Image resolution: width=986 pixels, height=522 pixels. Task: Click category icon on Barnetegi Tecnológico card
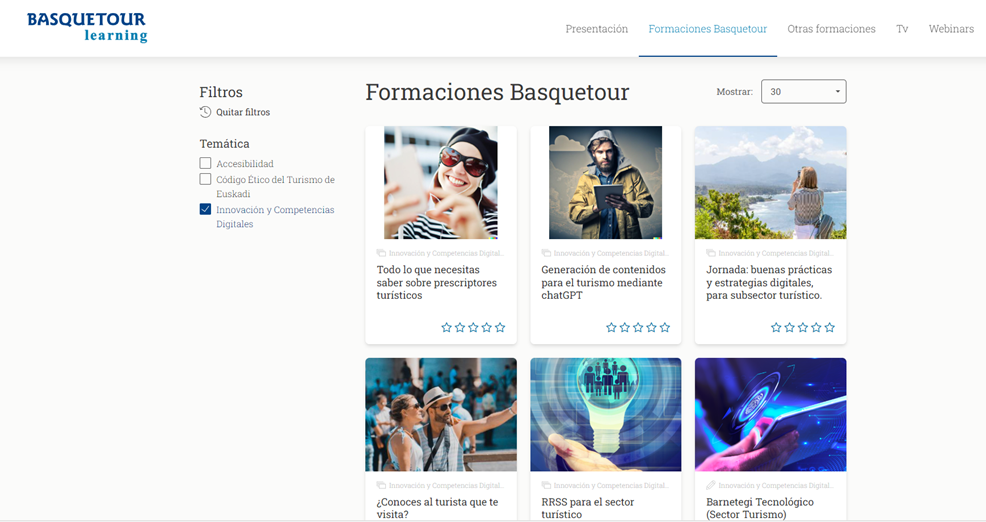pos(711,486)
